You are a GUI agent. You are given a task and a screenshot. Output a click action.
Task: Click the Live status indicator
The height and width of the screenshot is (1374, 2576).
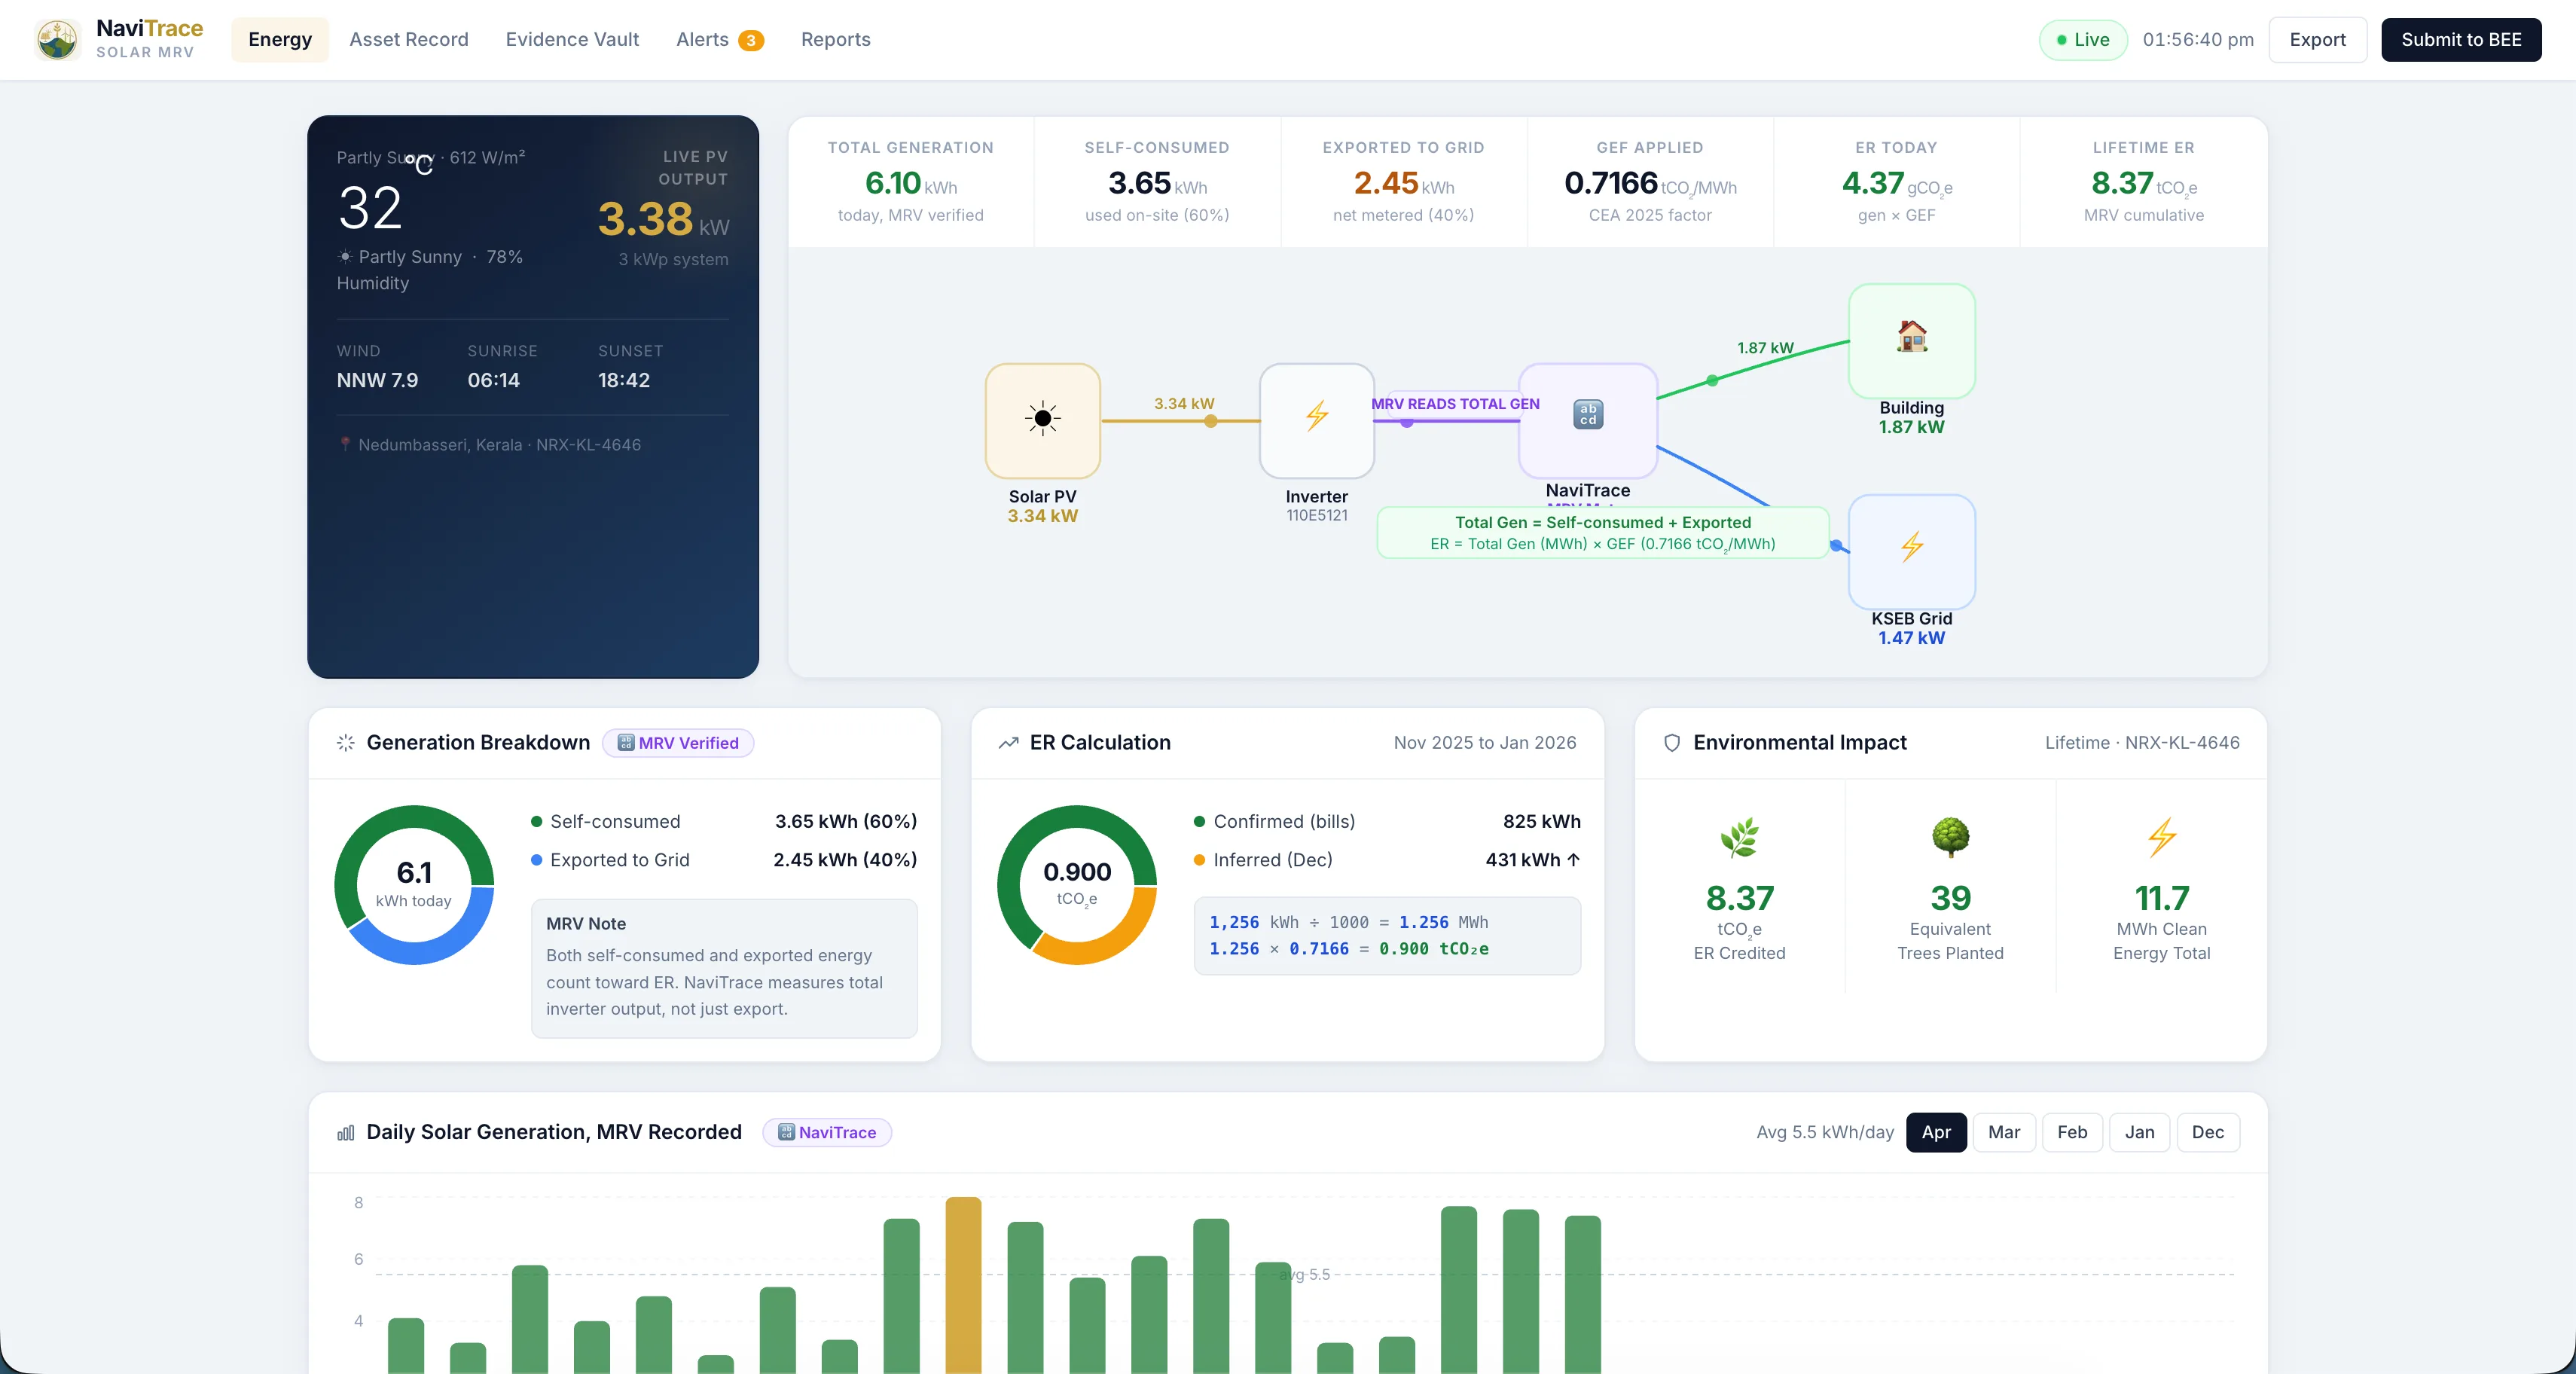2083,40
